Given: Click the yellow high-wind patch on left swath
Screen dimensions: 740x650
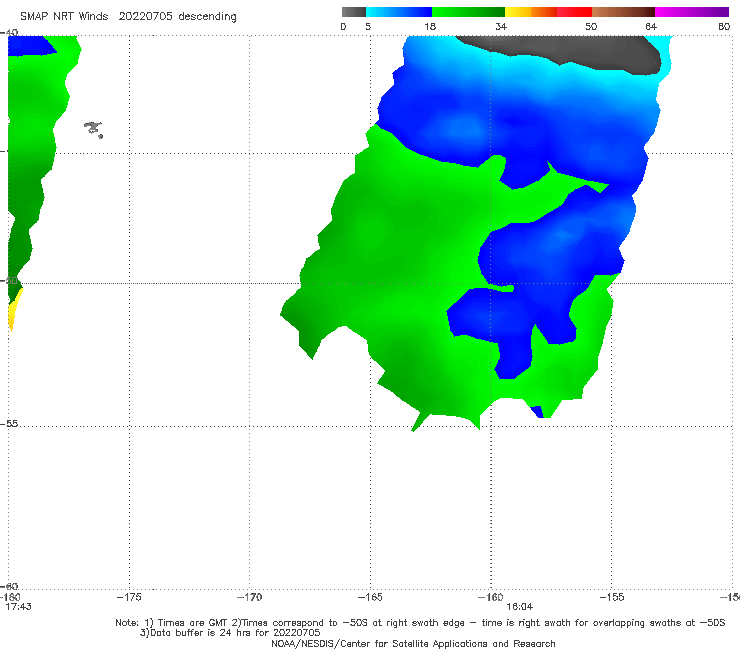Looking at the screenshot, I should [14, 308].
